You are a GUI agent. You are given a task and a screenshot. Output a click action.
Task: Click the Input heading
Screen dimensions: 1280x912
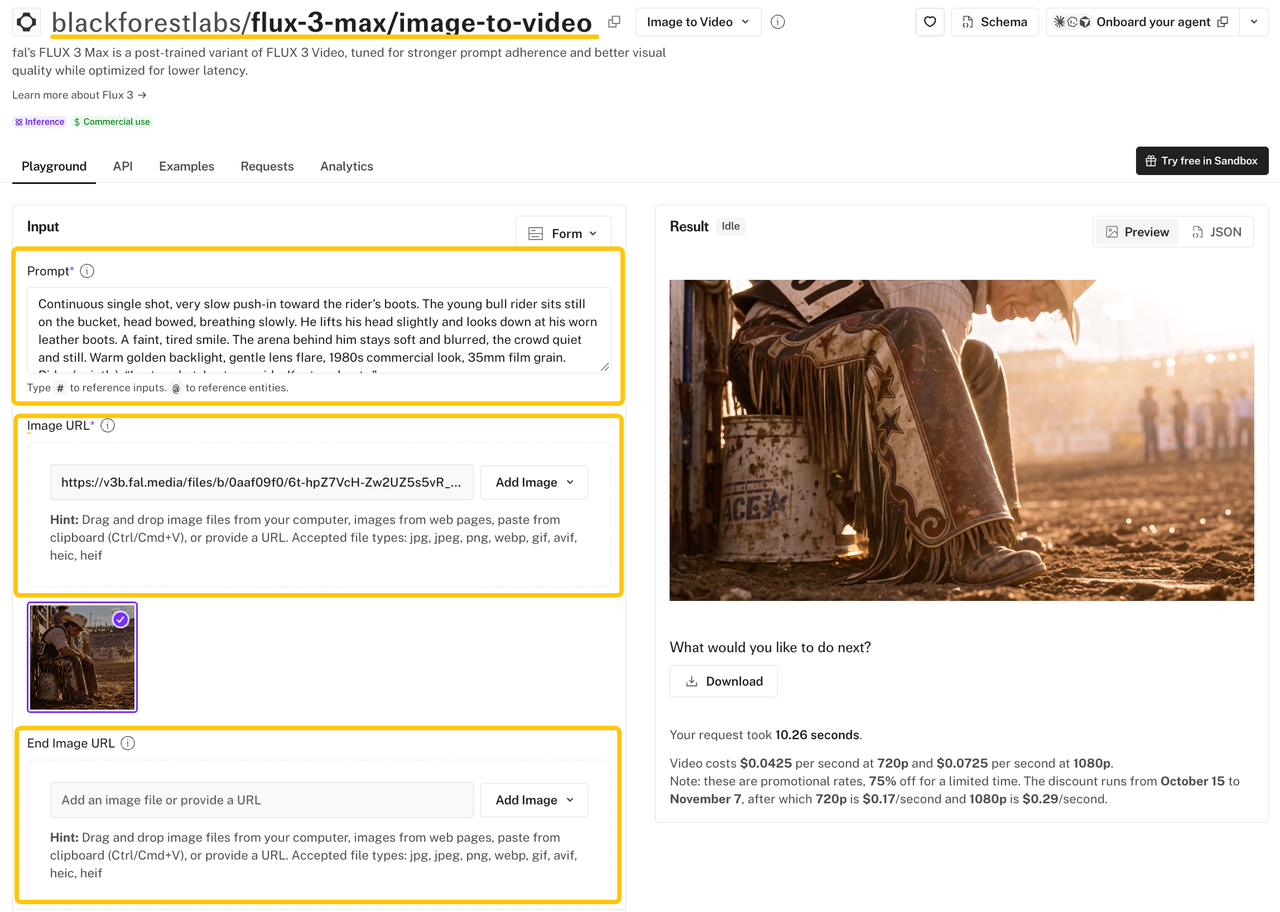(x=43, y=227)
